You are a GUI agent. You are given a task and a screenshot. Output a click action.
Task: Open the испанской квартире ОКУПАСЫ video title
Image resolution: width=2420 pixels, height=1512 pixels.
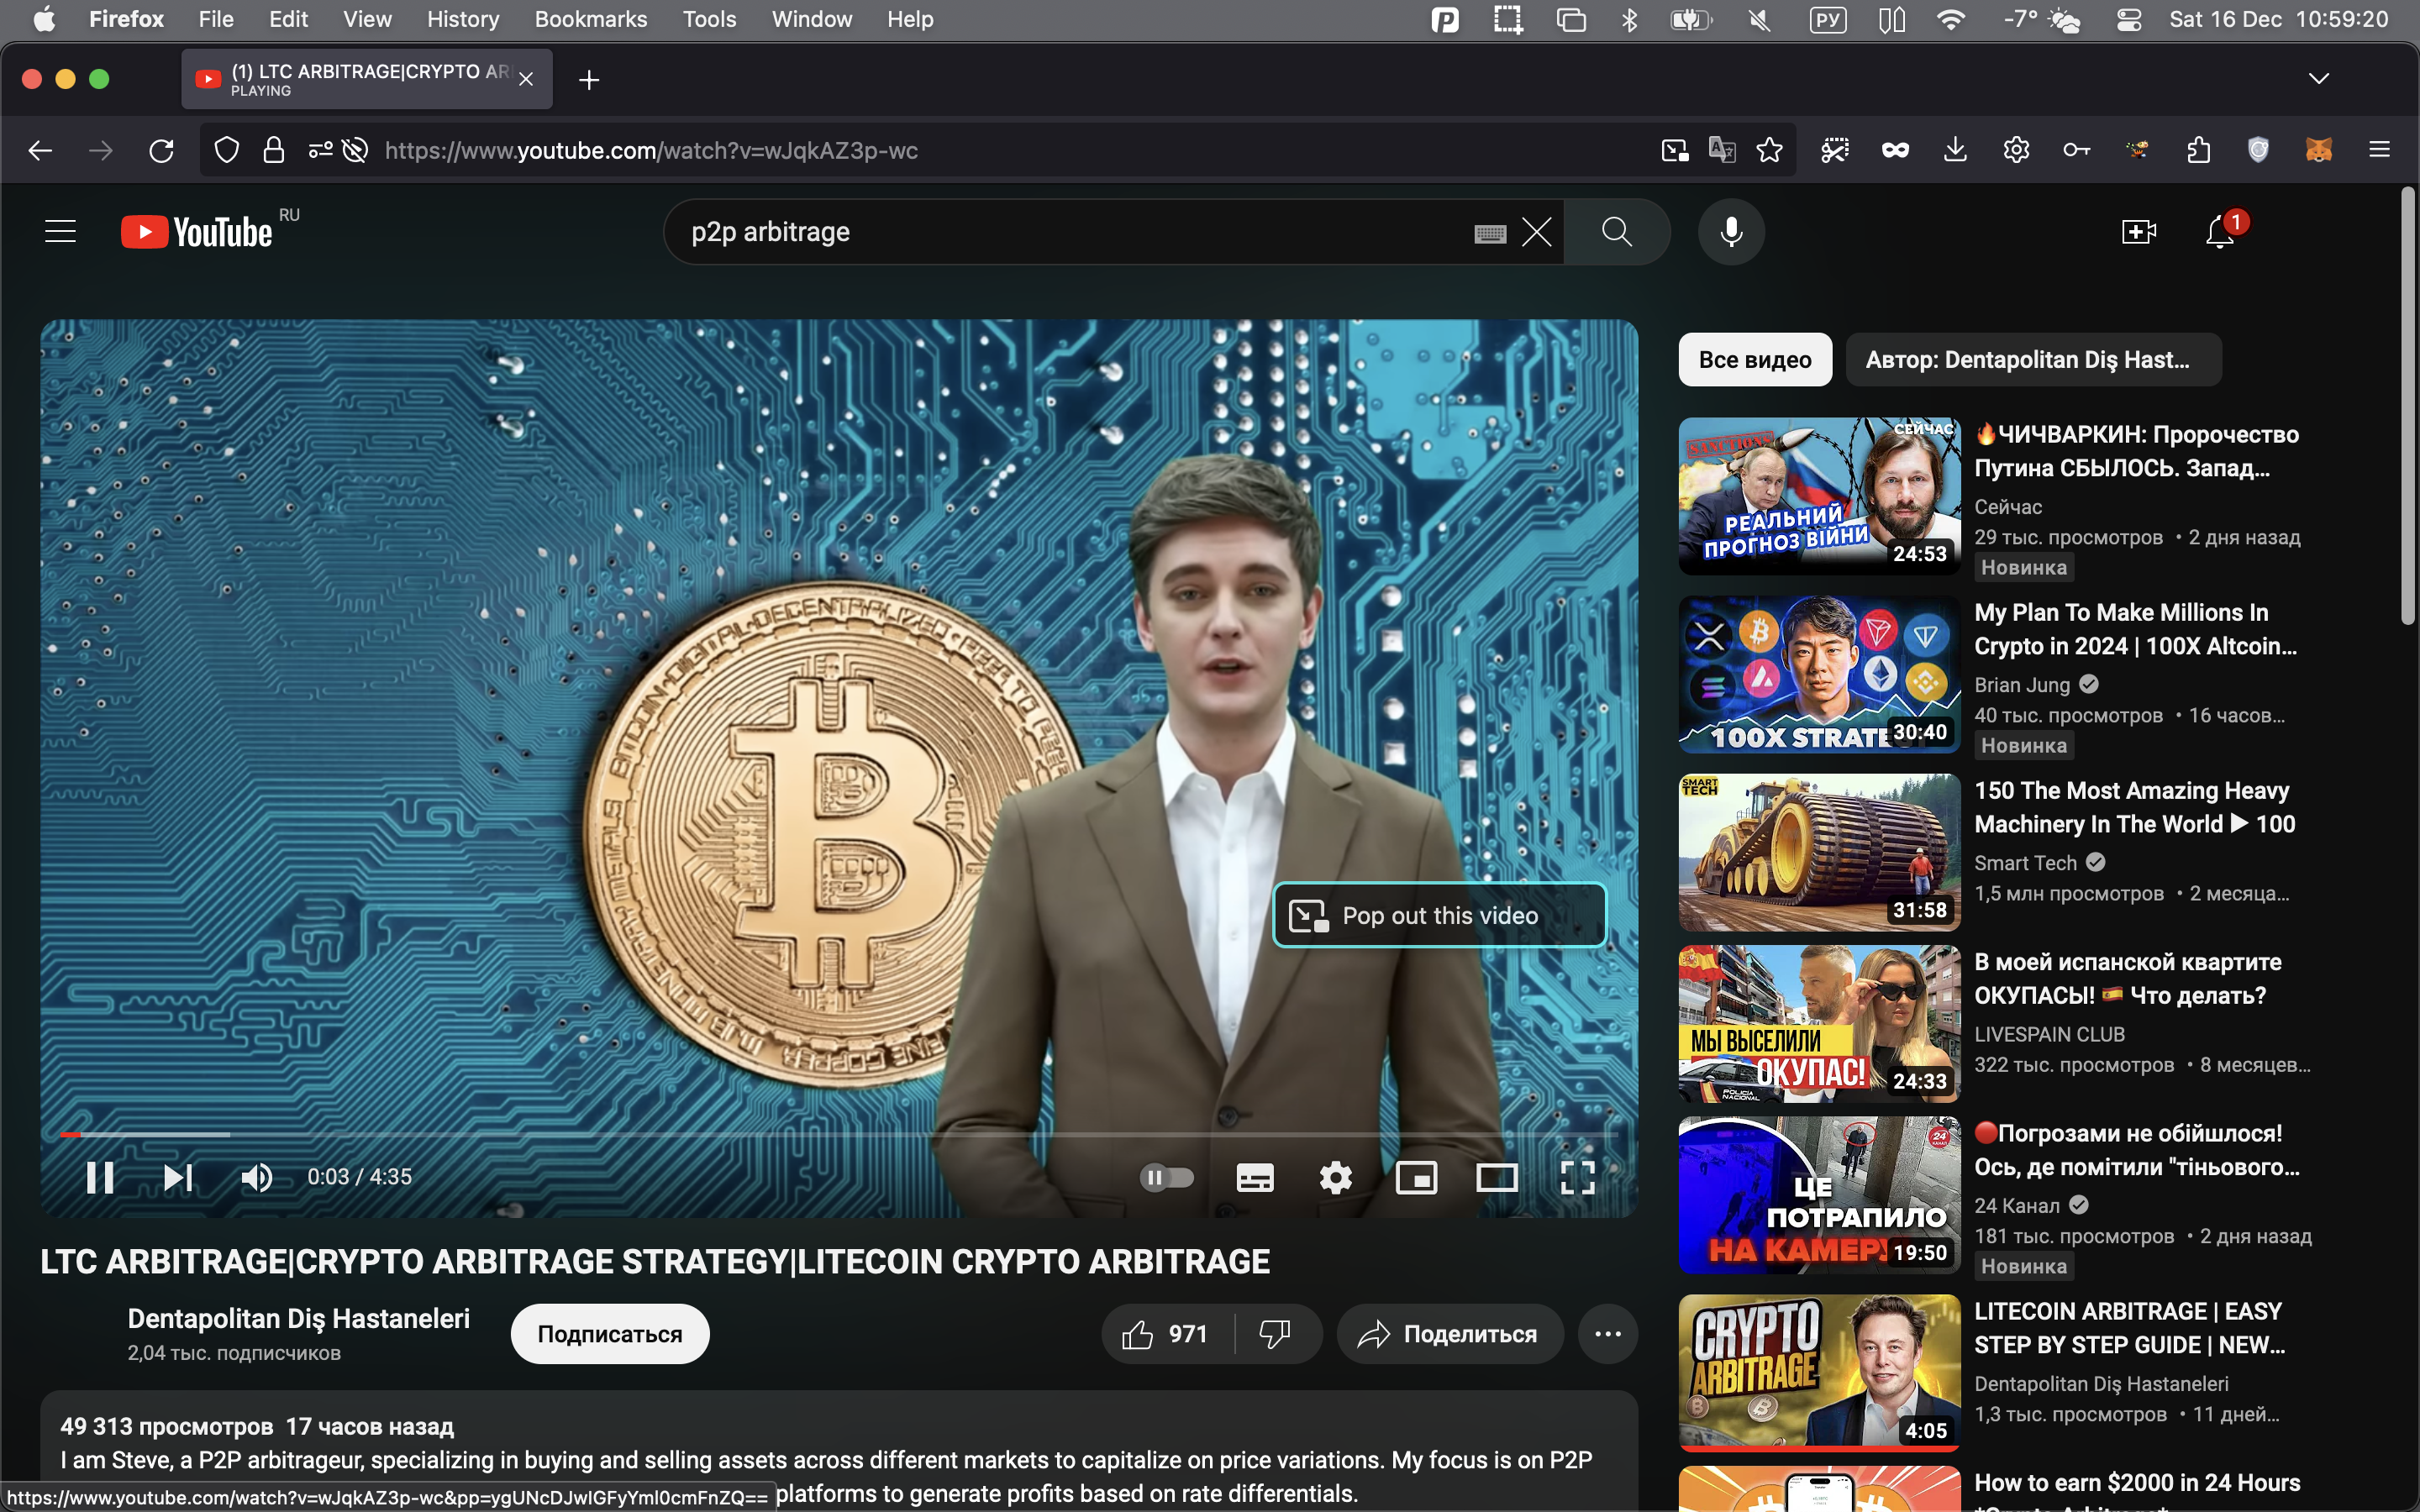(2127, 978)
